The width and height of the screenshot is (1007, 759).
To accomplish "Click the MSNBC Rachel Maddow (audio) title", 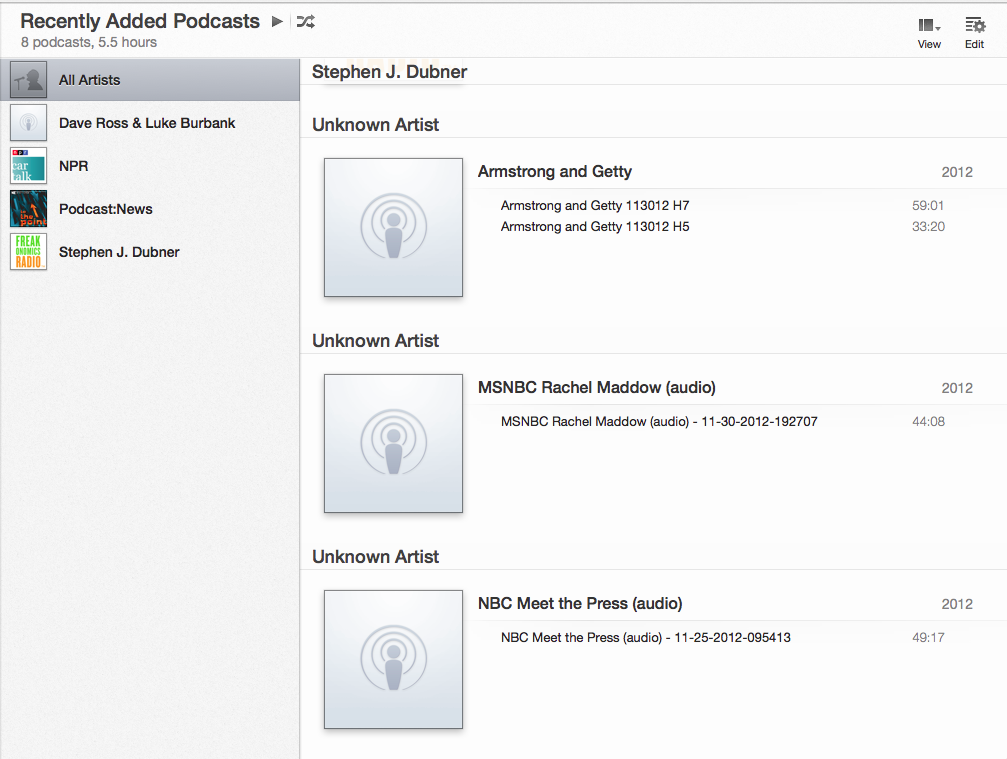I will pyautogui.click(x=597, y=387).
